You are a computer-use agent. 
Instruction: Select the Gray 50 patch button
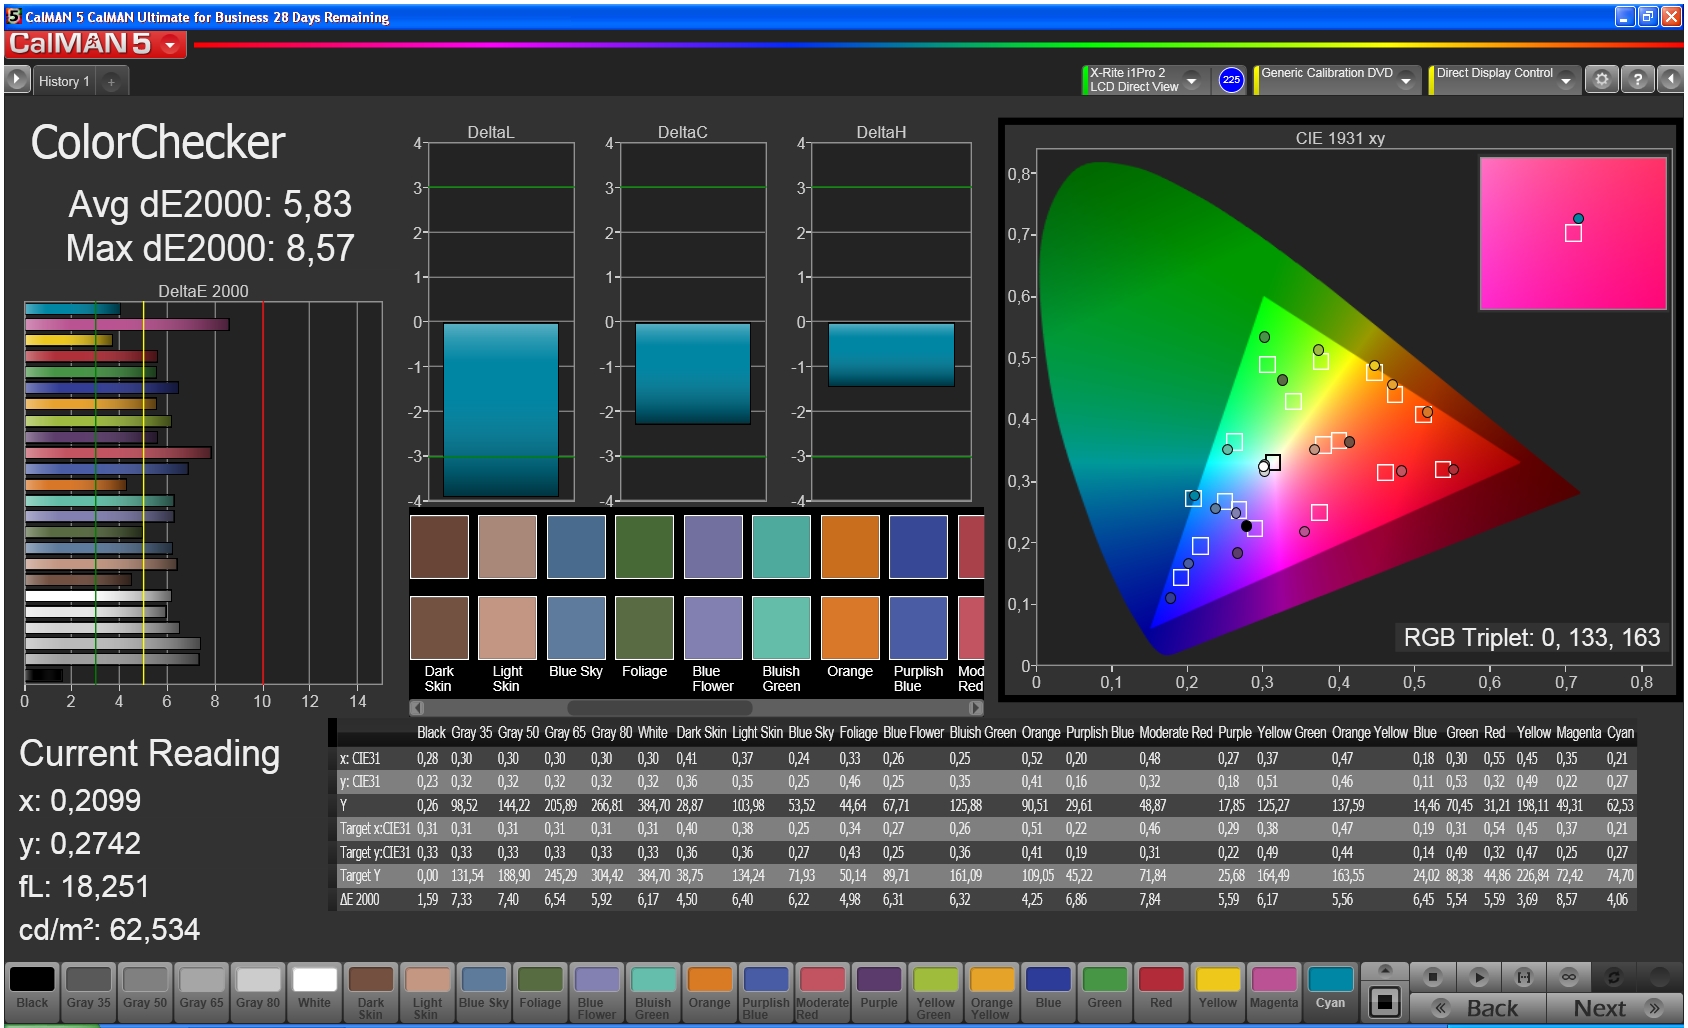point(145,992)
